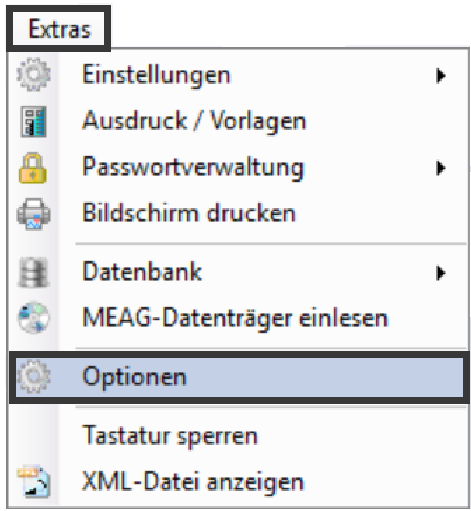The height and width of the screenshot is (511, 471).
Task: Click the XML file icon
Action: click(34, 481)
